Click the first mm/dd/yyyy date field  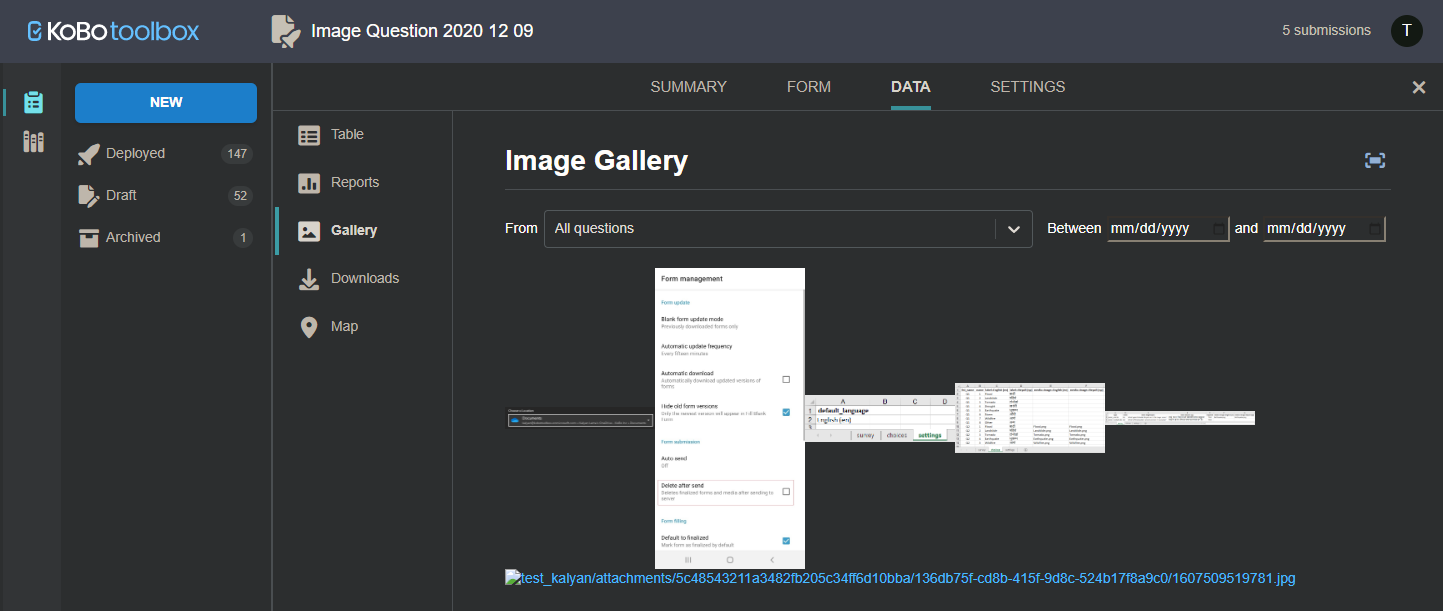pos(1165,228)
